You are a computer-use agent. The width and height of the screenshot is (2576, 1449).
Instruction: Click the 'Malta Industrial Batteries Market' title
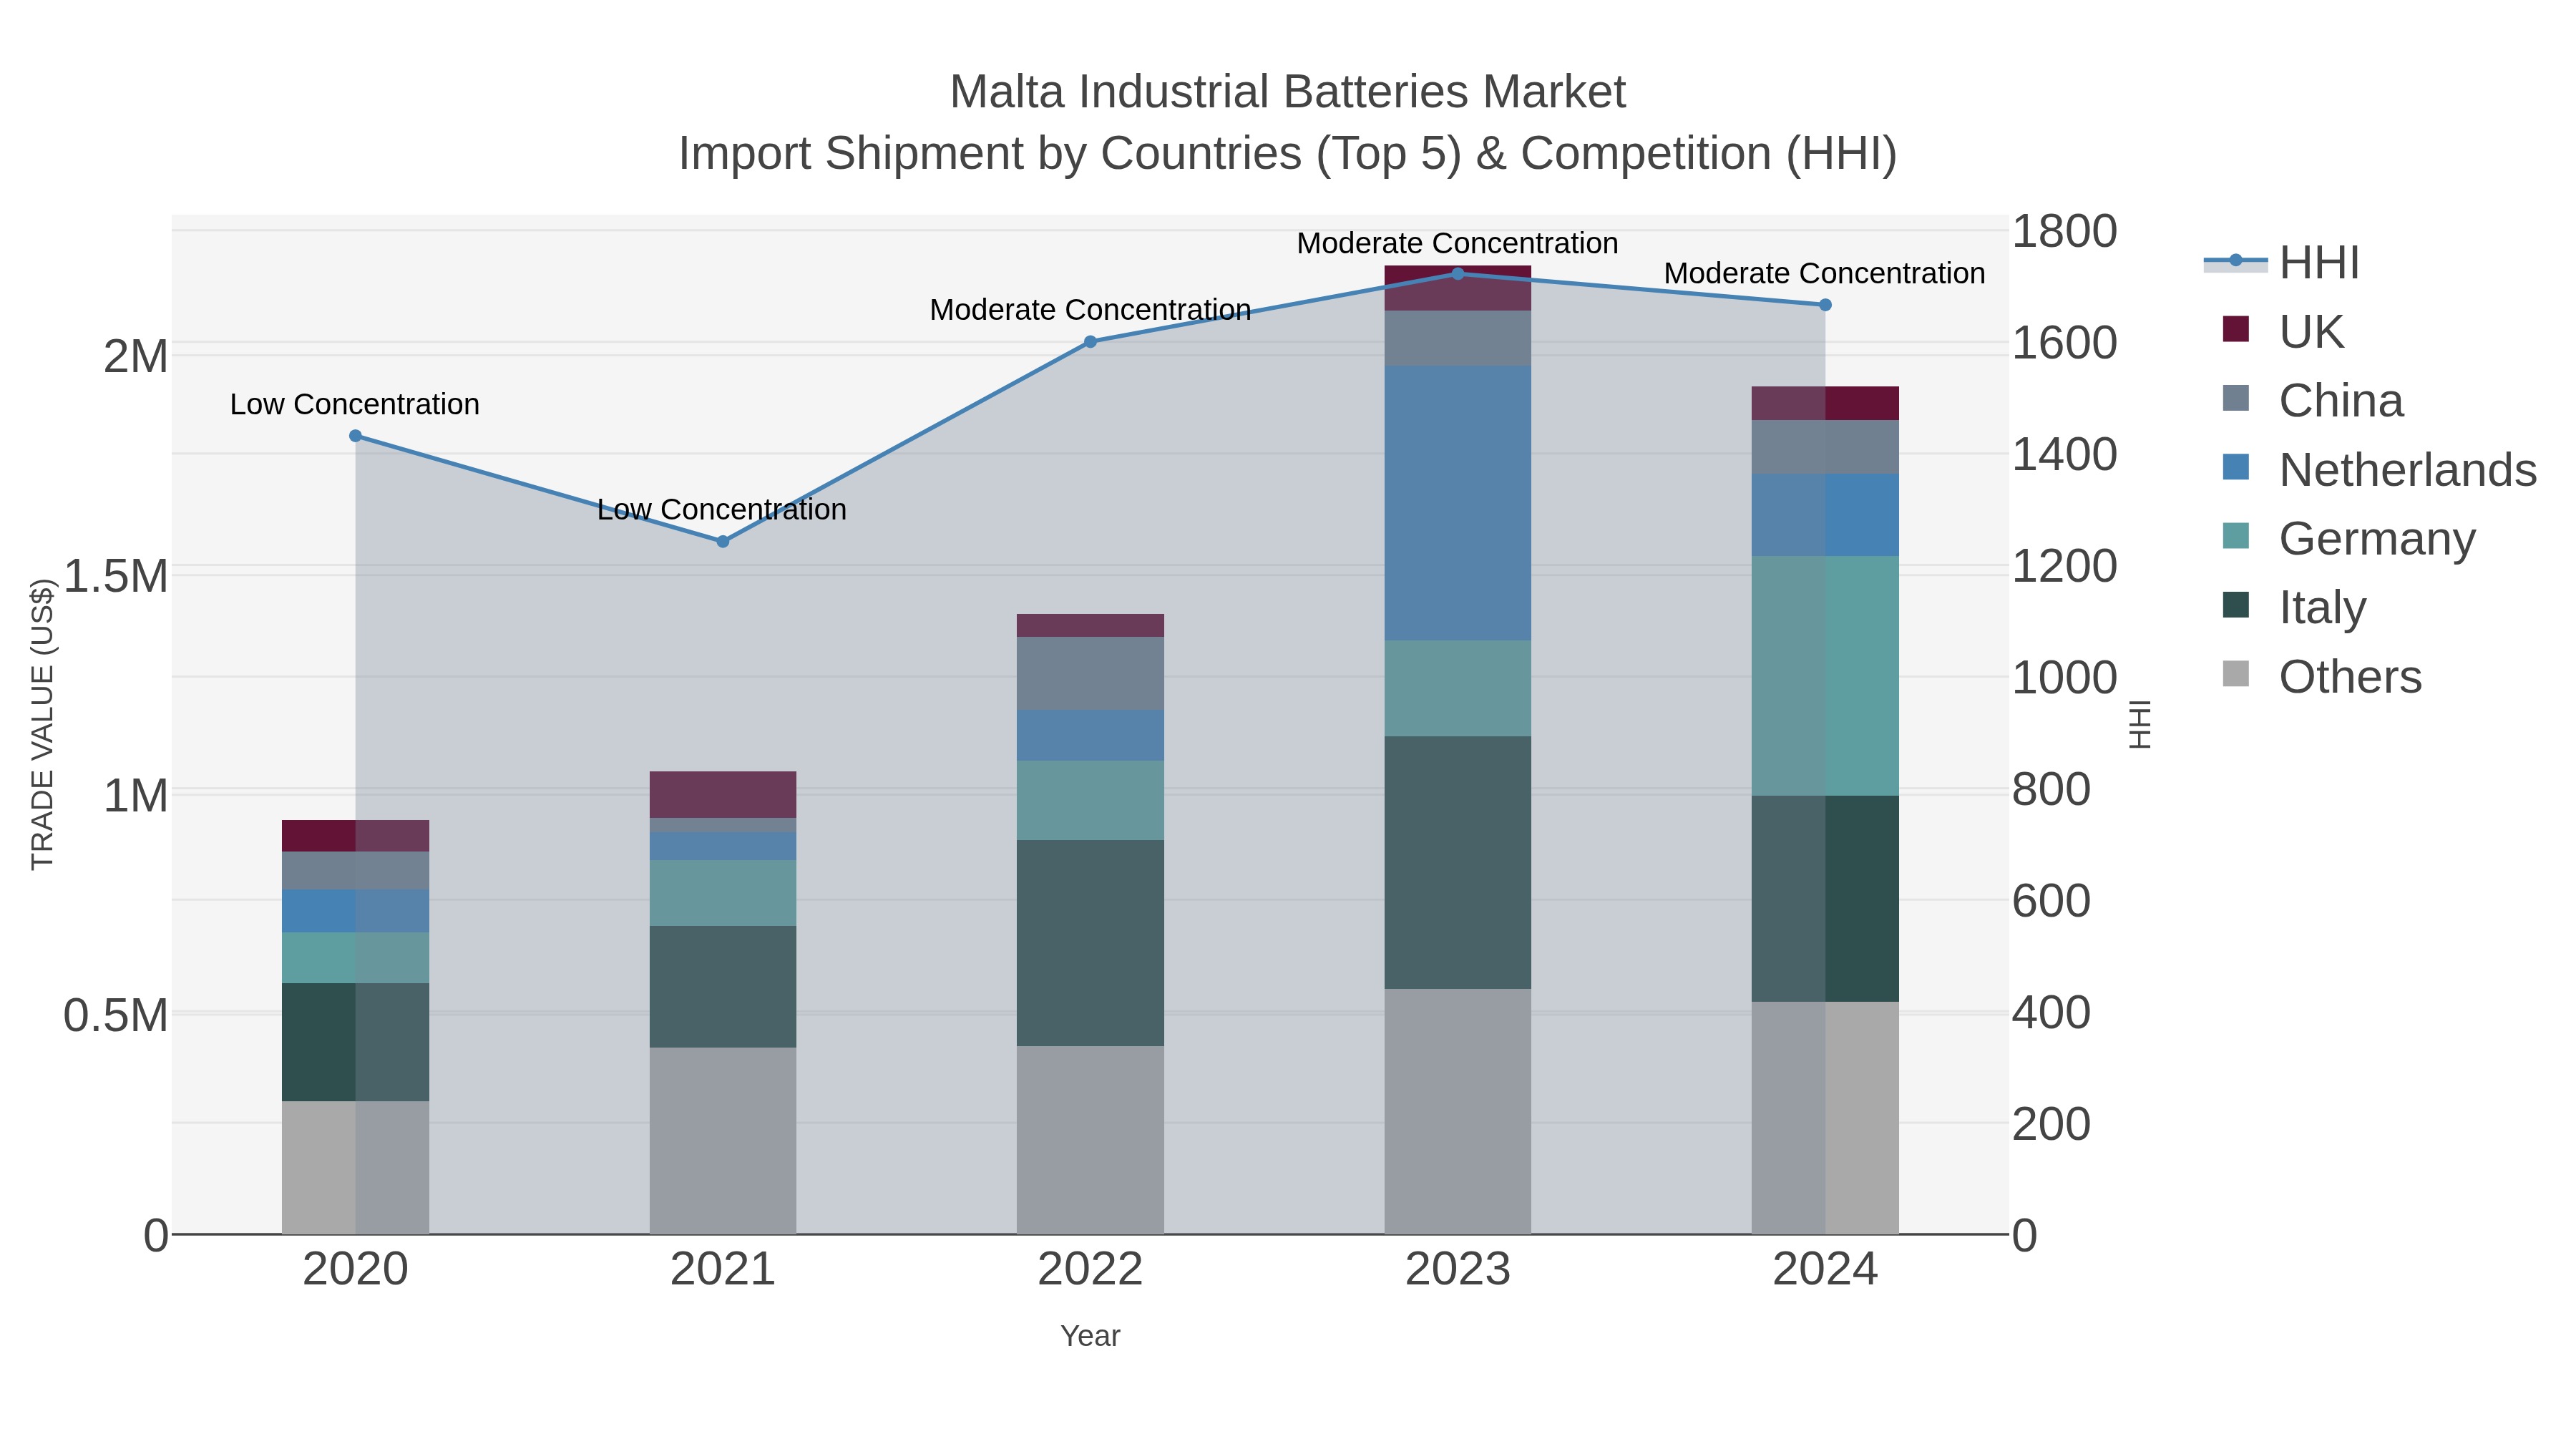point(1288,92)
